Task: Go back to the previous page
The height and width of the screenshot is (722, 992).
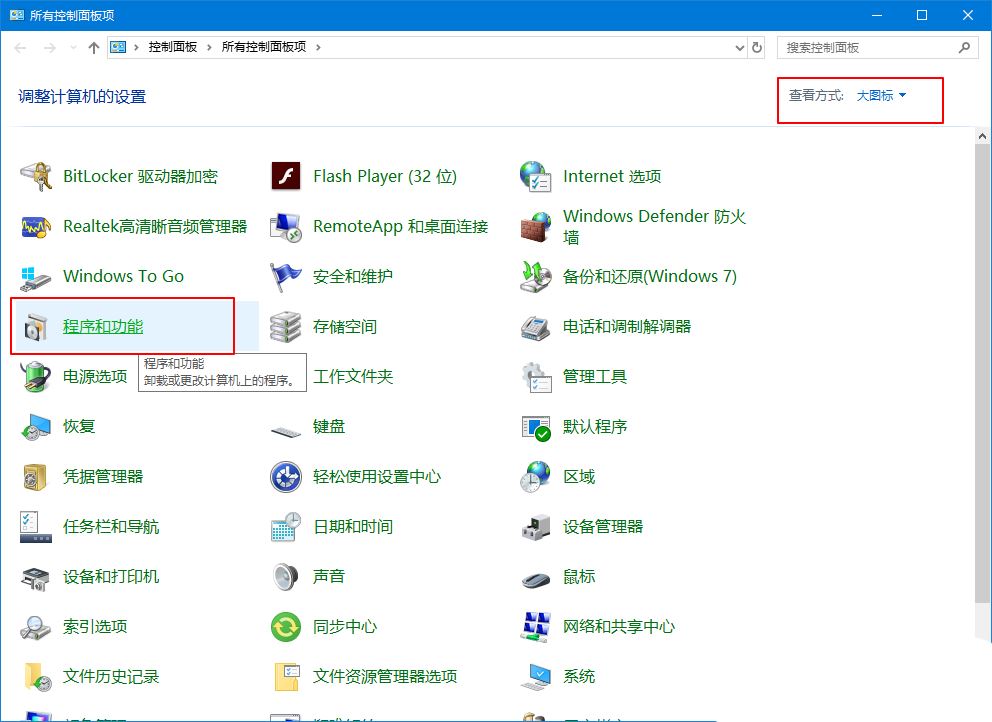Action: click(x=20, y=47)
